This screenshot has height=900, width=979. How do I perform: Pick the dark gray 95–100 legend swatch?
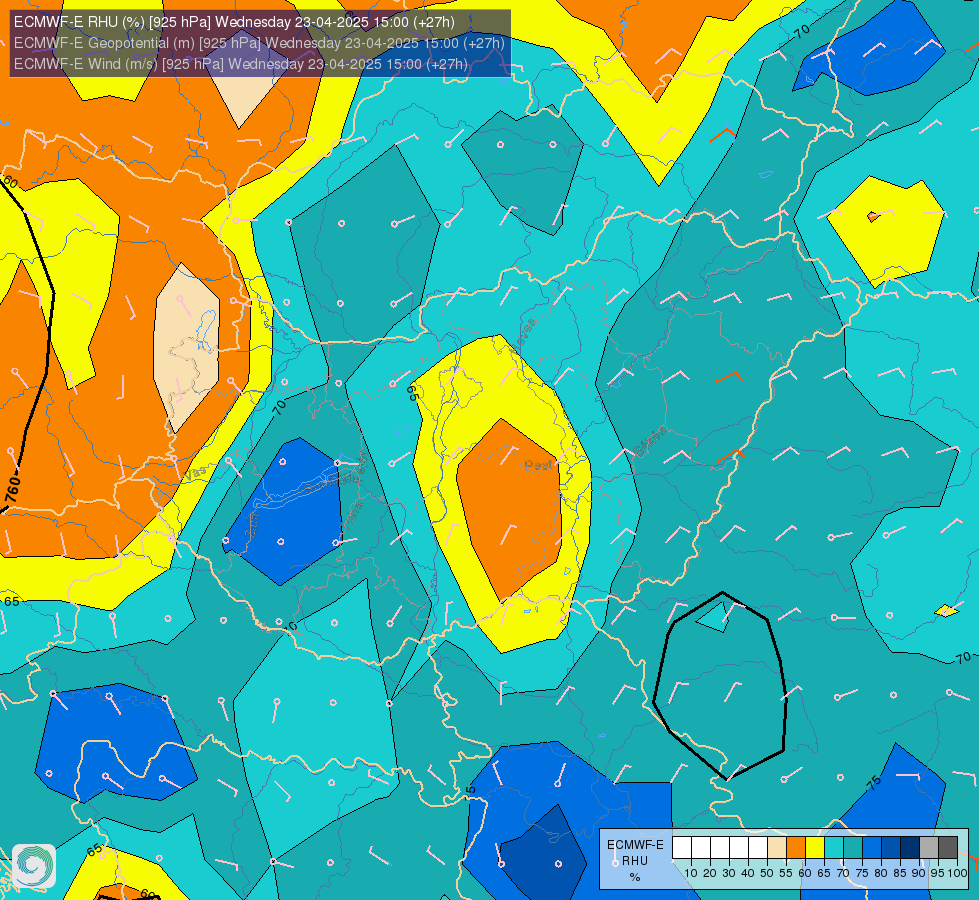pyautogui.click(x=948, y=848)
